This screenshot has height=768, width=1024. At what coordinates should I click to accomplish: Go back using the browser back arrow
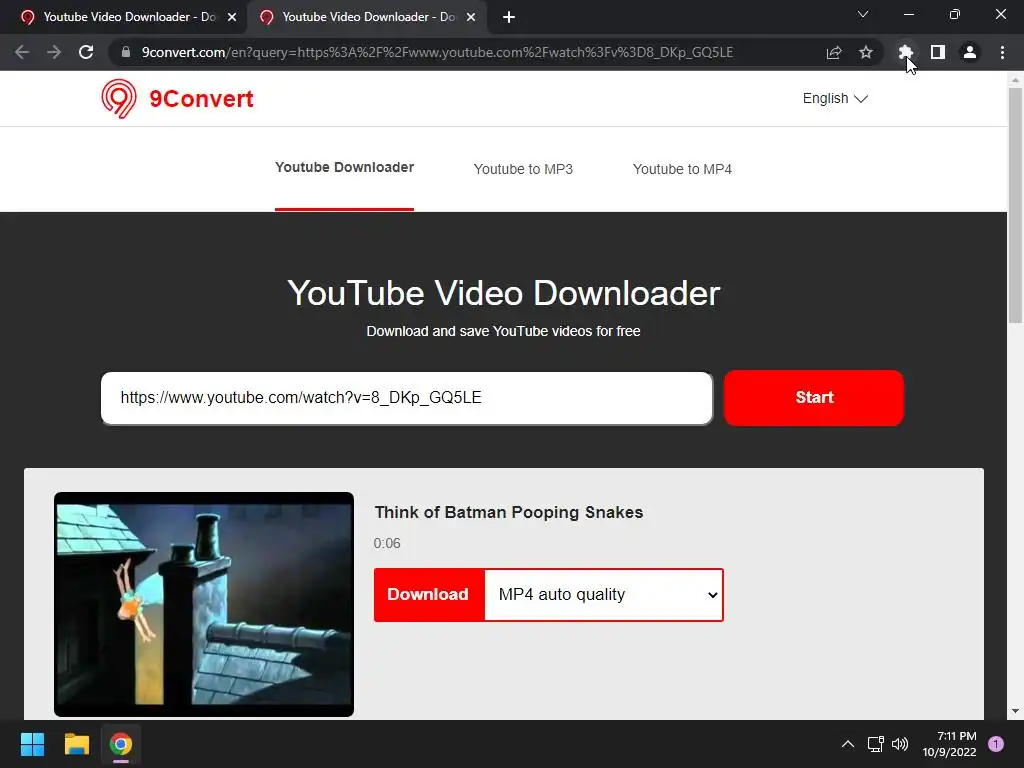pyautogui.click(x=22, y=52)
